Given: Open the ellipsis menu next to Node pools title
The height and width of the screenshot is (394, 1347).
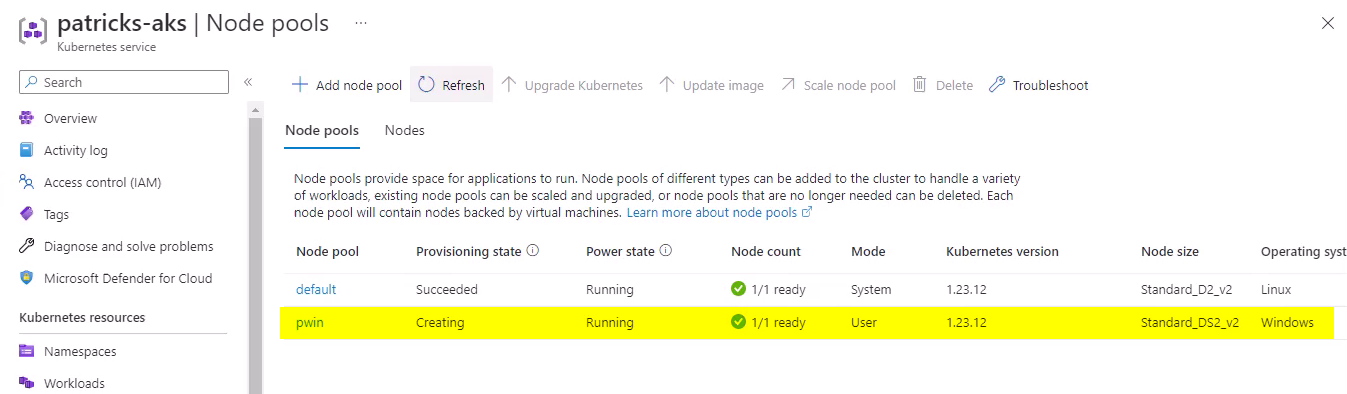Looking at the screenshot, I should (x=361, y=22).
